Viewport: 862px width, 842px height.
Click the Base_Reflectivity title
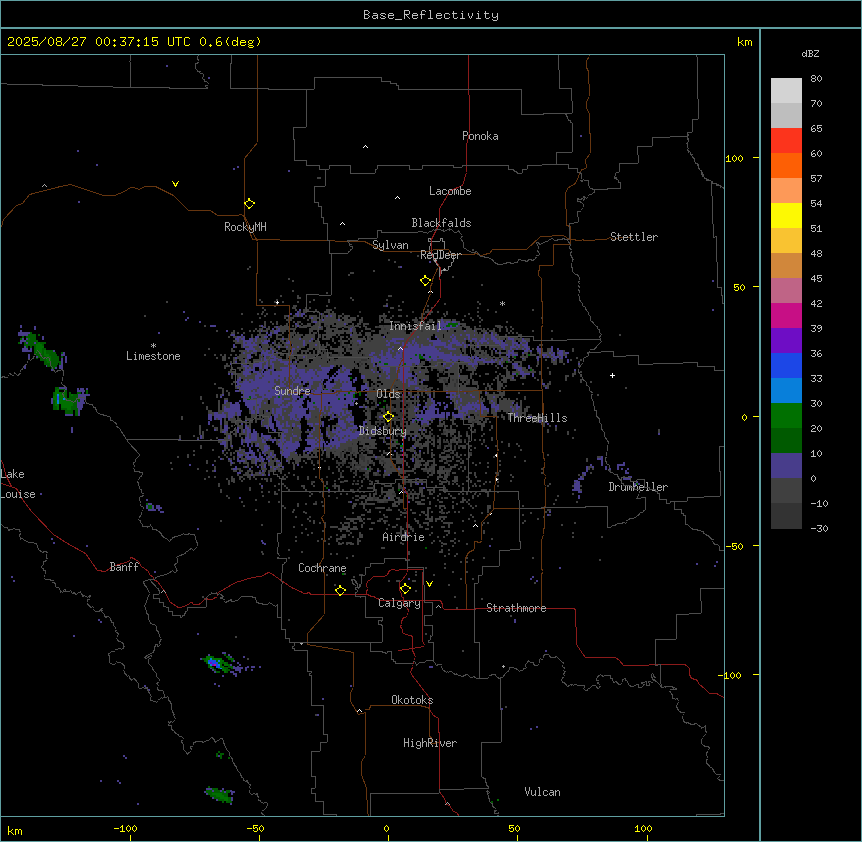pyautogui.click(x=431, y=15)
